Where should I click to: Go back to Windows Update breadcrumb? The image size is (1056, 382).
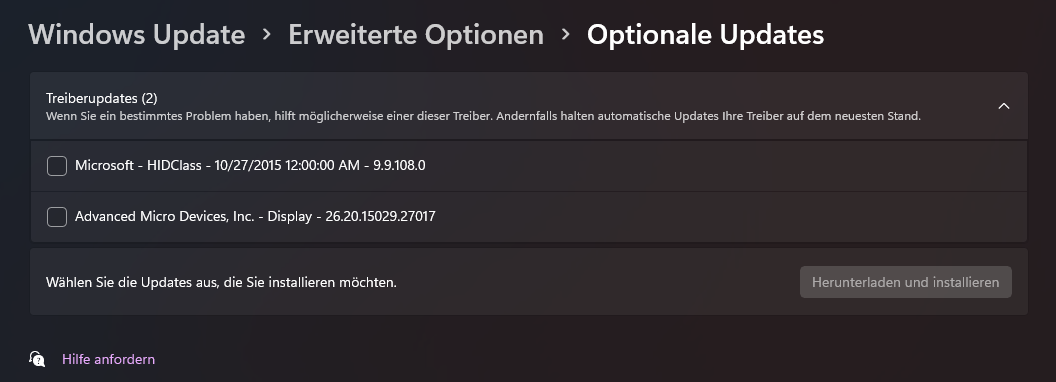tap(137, 34)
